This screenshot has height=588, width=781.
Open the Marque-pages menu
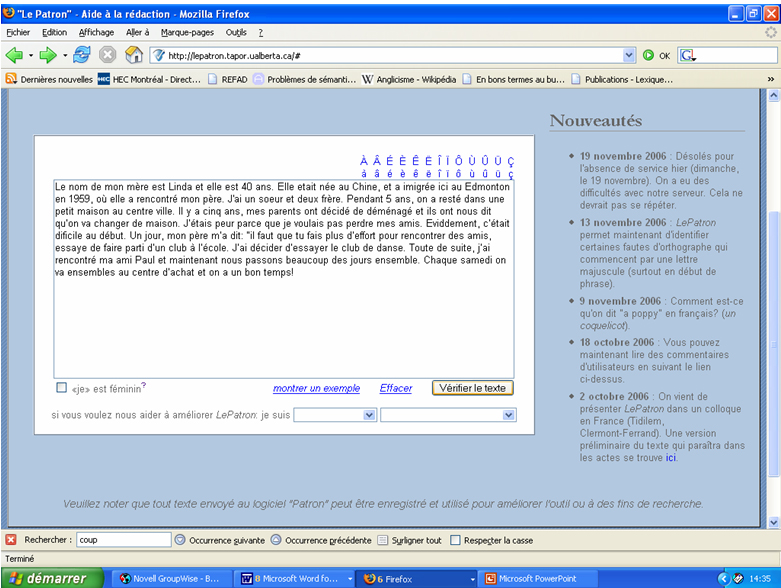(187, 32)
